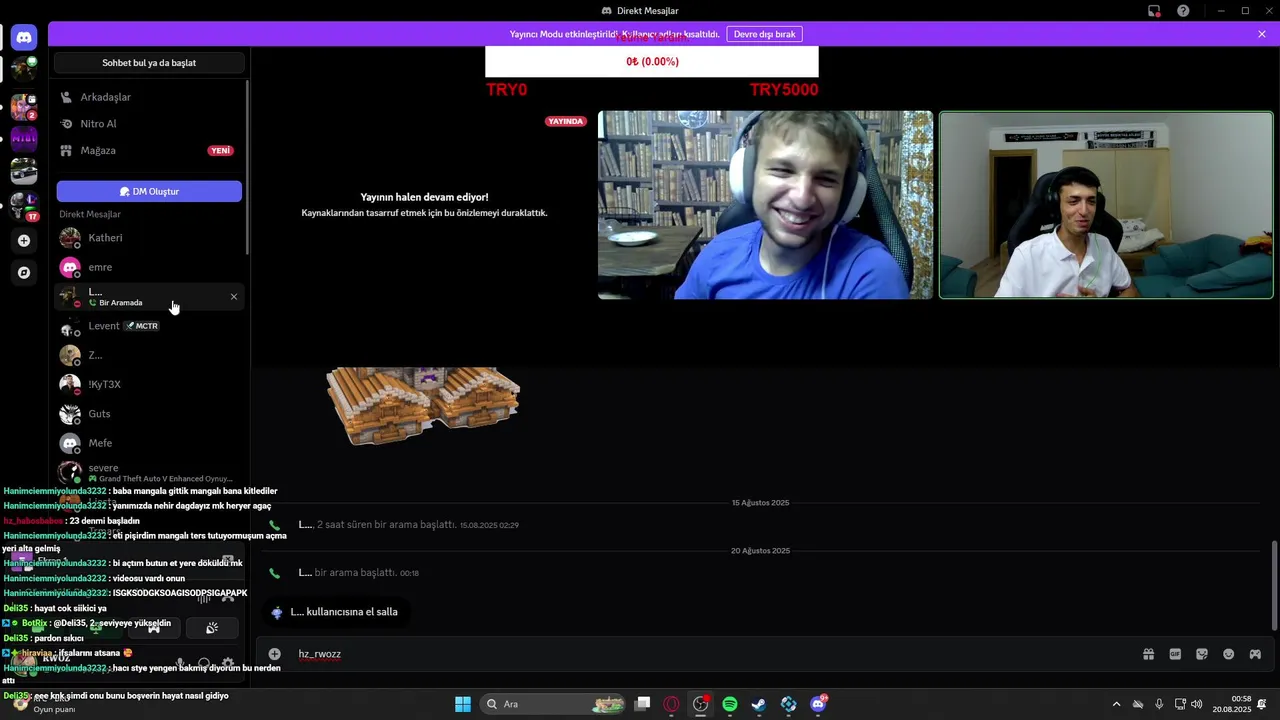This screenshot has height=720, width=1280.
Task: Open Discord home direct messages icon
Action: pos(24,37)
